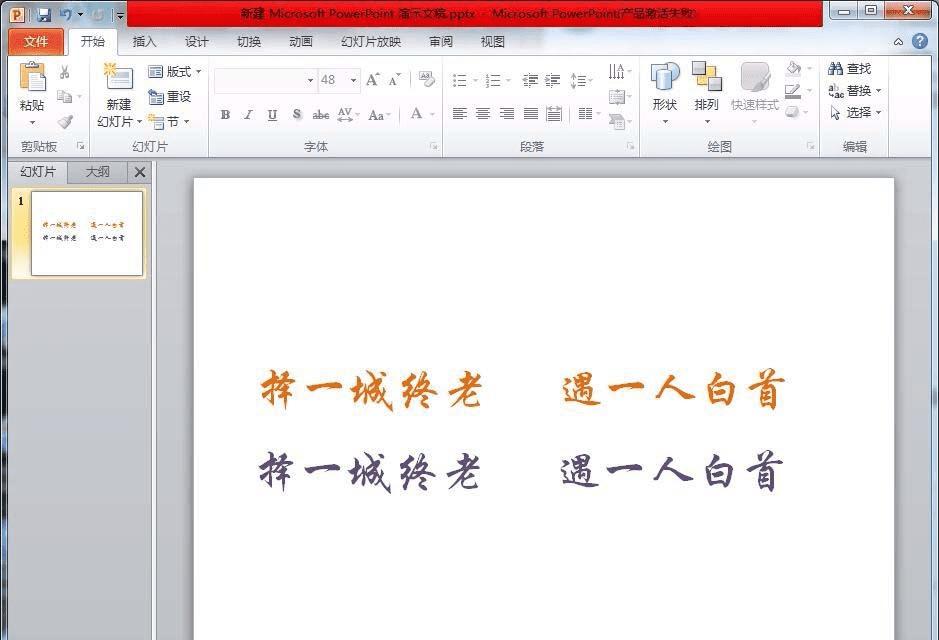
Task: Align text left
Action: [460, 113]
